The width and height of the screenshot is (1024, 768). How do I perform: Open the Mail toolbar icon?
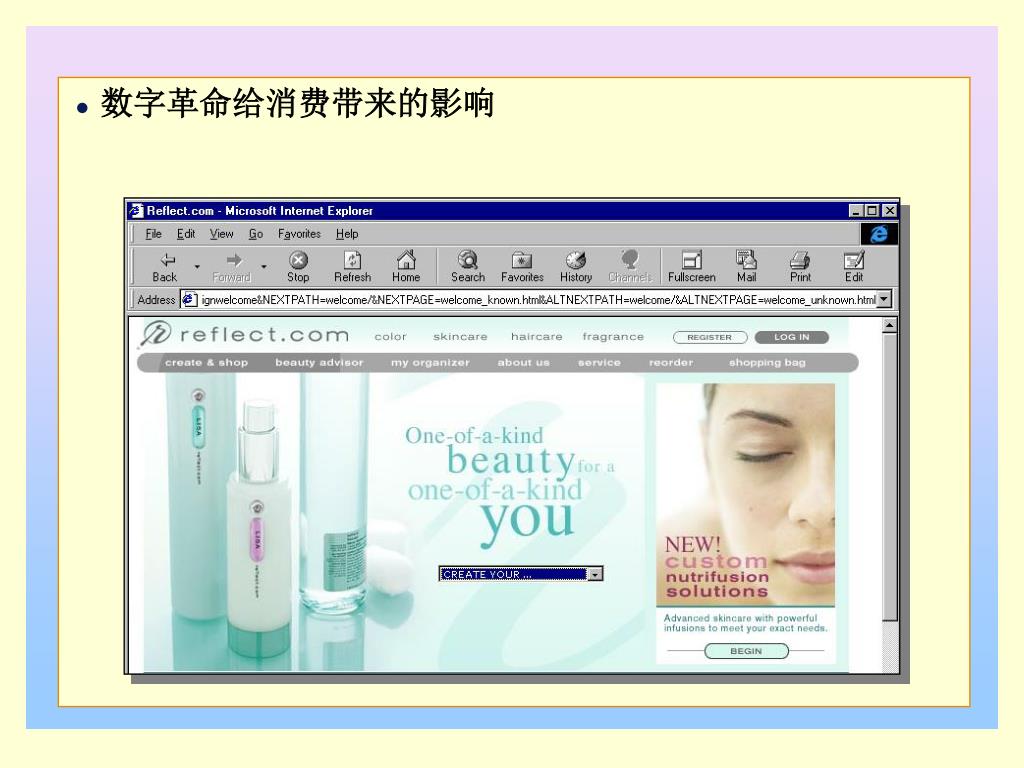(746, 267)
